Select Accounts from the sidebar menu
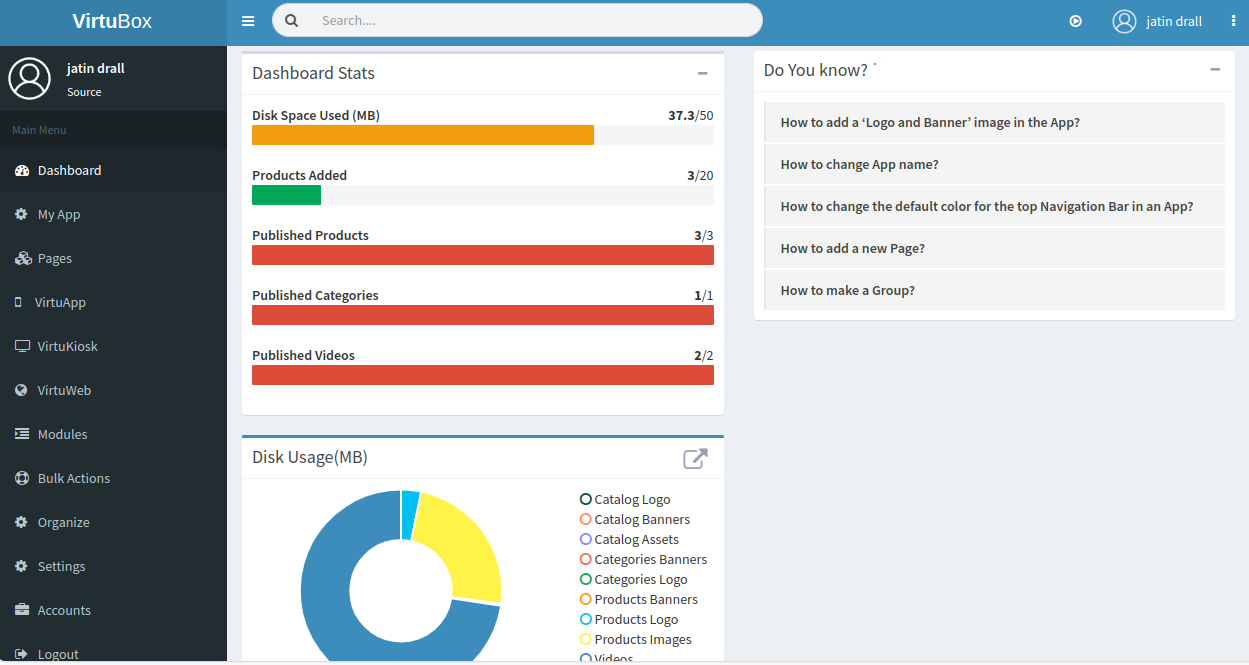Screen dimensions: 1249x665 pos(65,610)
